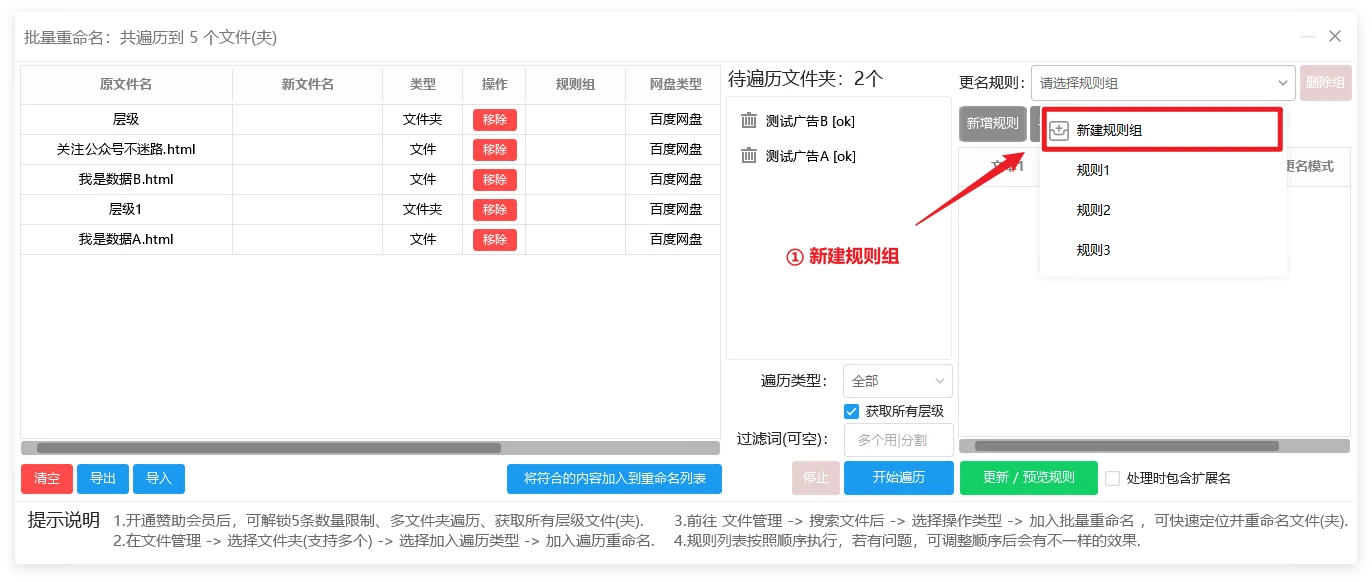Enable 处理时包含扩展名 checkbox
1372x582 pixels.
pyautogui.click(x=1112, y=478)
